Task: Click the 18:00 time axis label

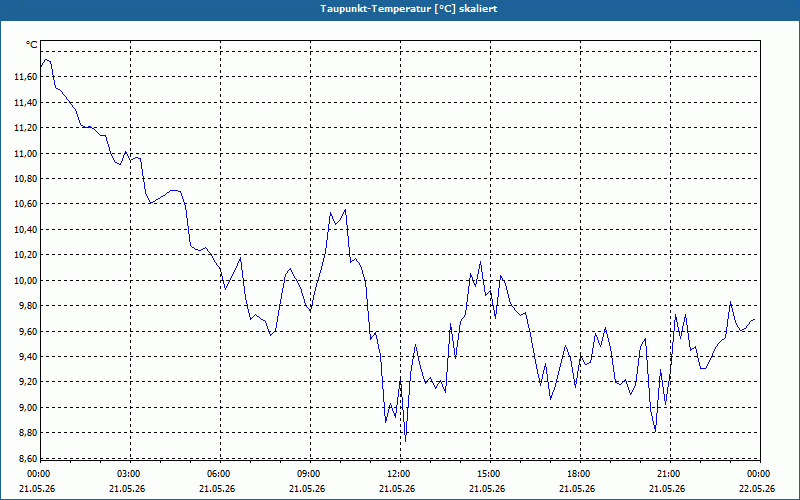Action: point(581,474)
